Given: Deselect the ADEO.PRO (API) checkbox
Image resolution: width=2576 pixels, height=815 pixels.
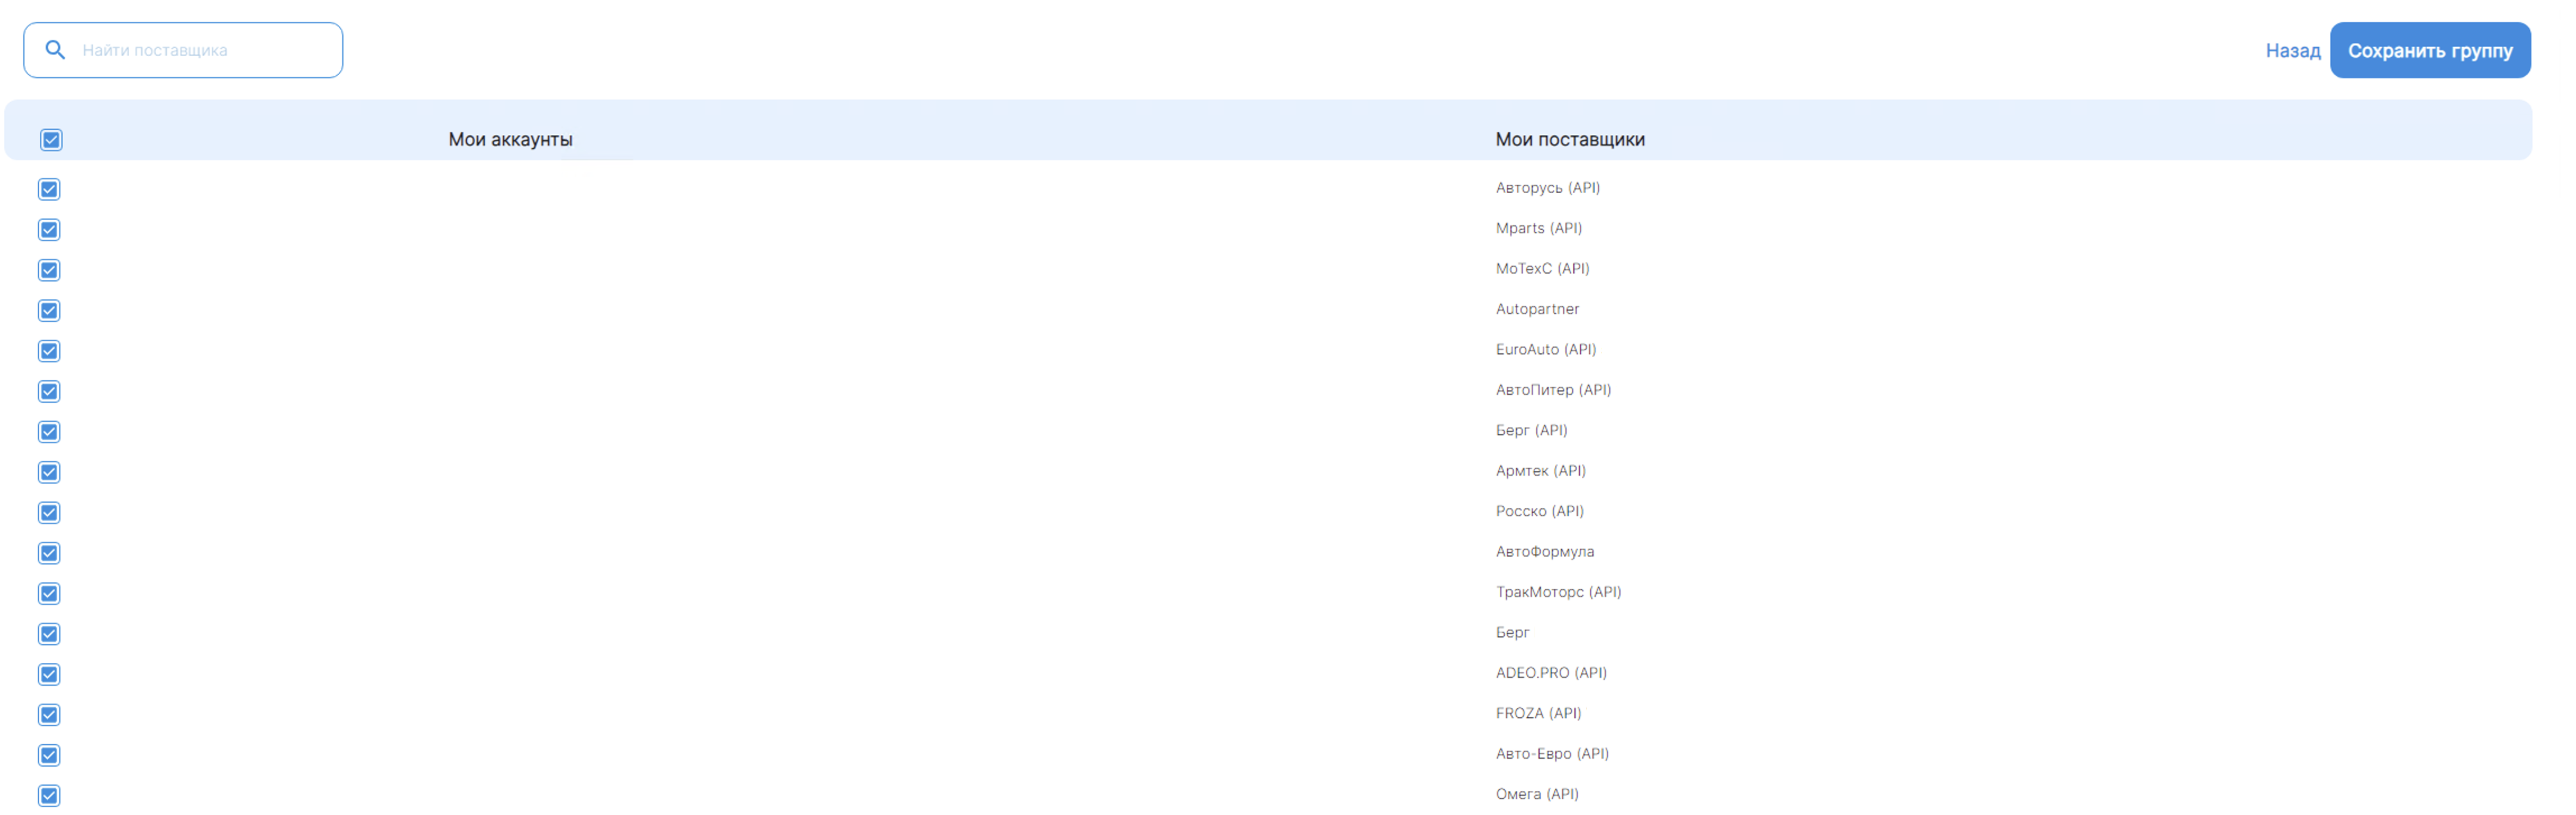Looking at the screenshot, I should click(x=49, y=674).
